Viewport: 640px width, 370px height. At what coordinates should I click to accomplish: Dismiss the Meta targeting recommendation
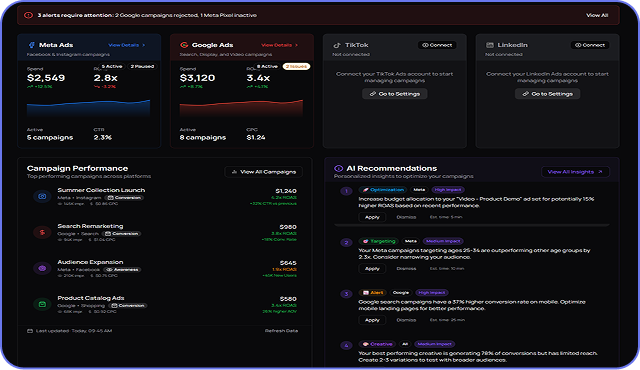[406, 268]
